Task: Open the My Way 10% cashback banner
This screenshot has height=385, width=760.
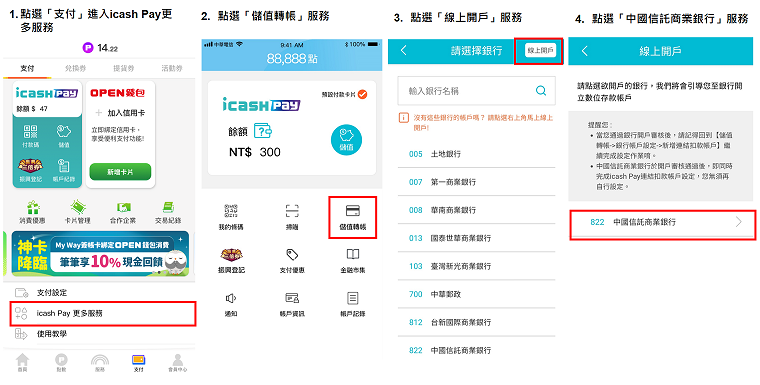Action: pos(100,254)
